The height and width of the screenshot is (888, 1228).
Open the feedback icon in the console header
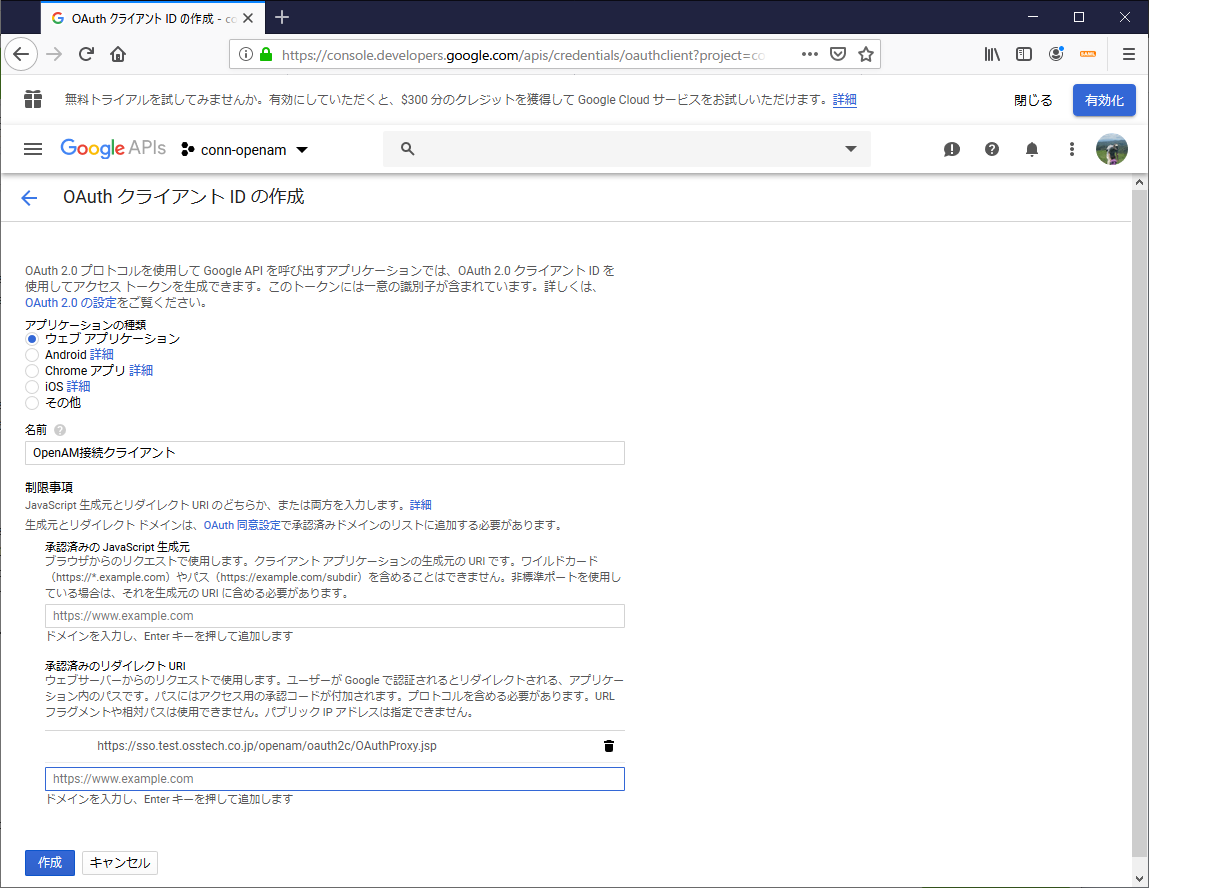951,148
